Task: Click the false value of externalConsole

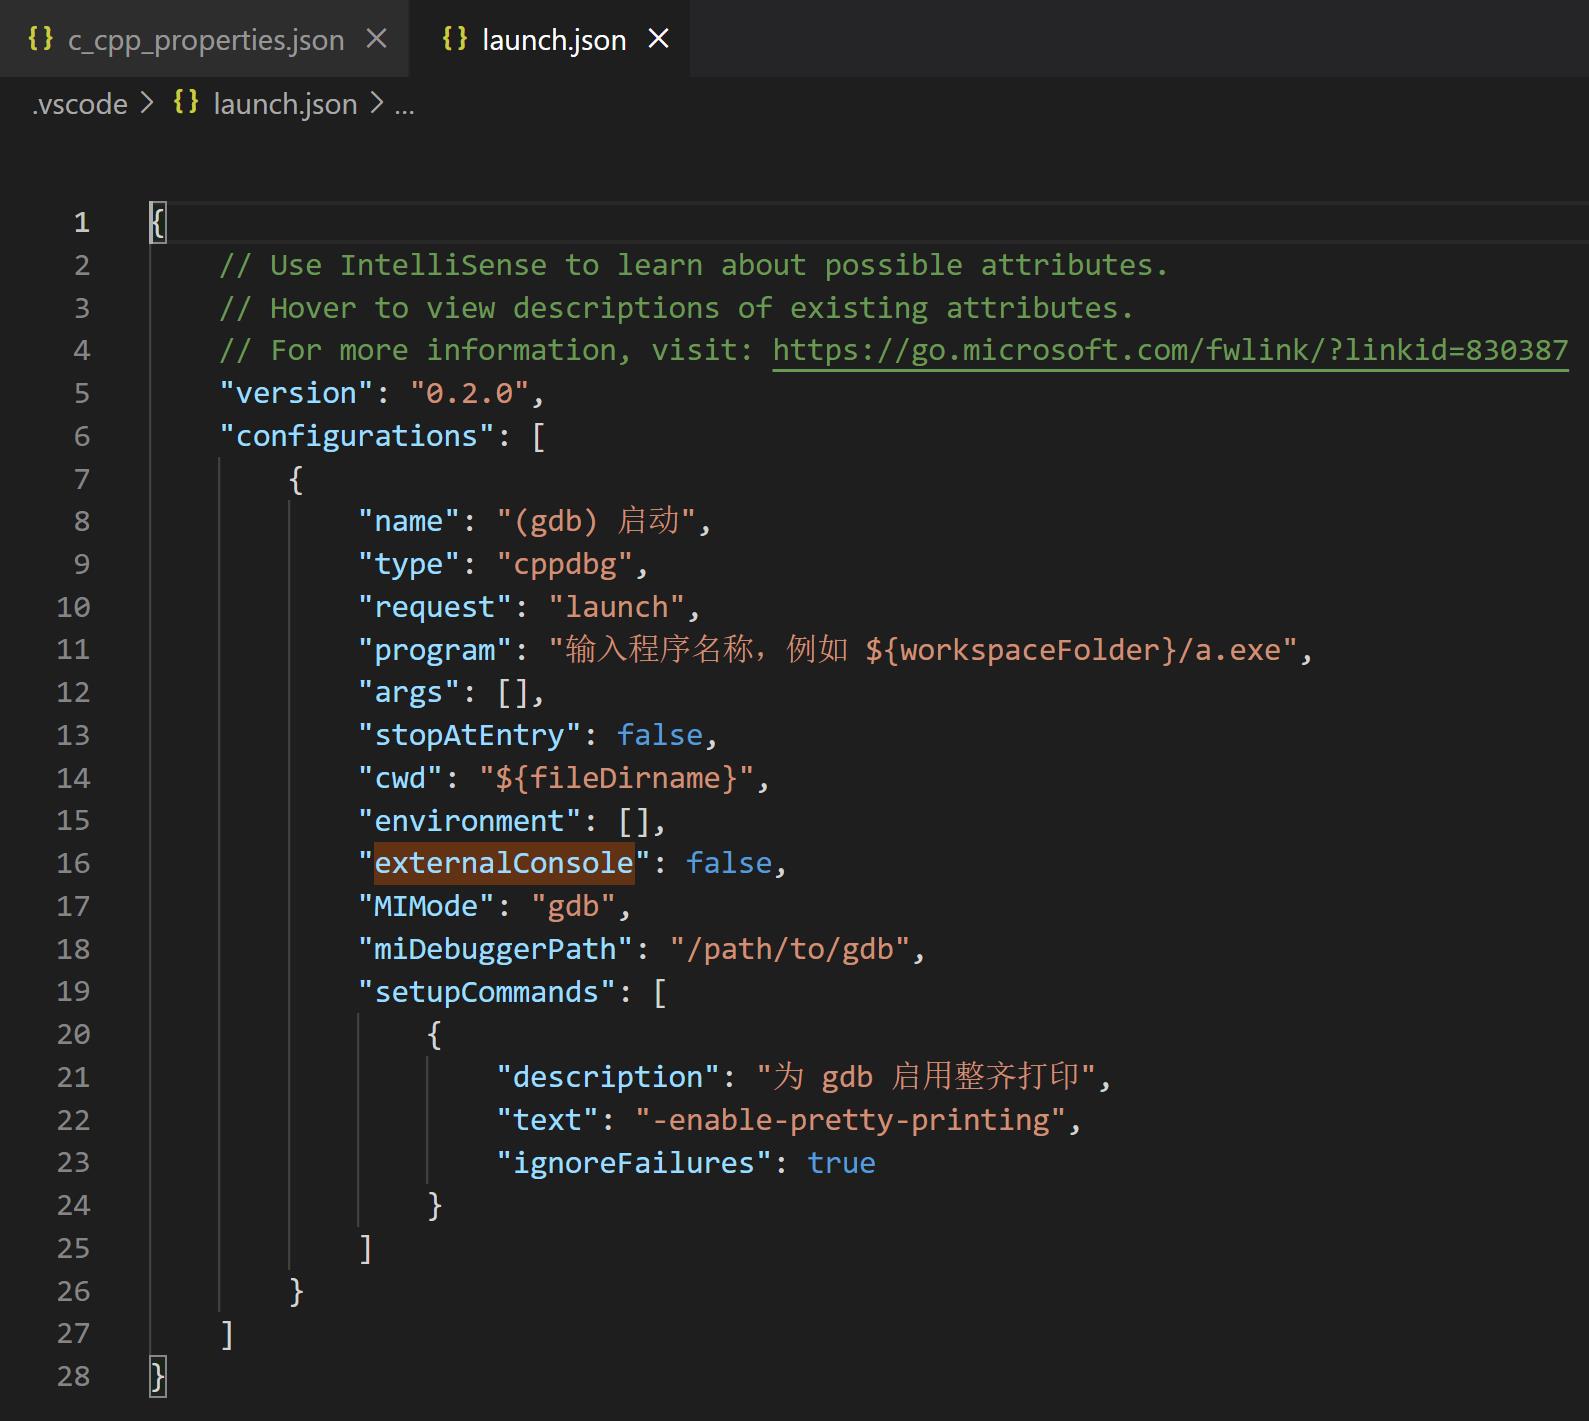Action: (x=729, y=863)
